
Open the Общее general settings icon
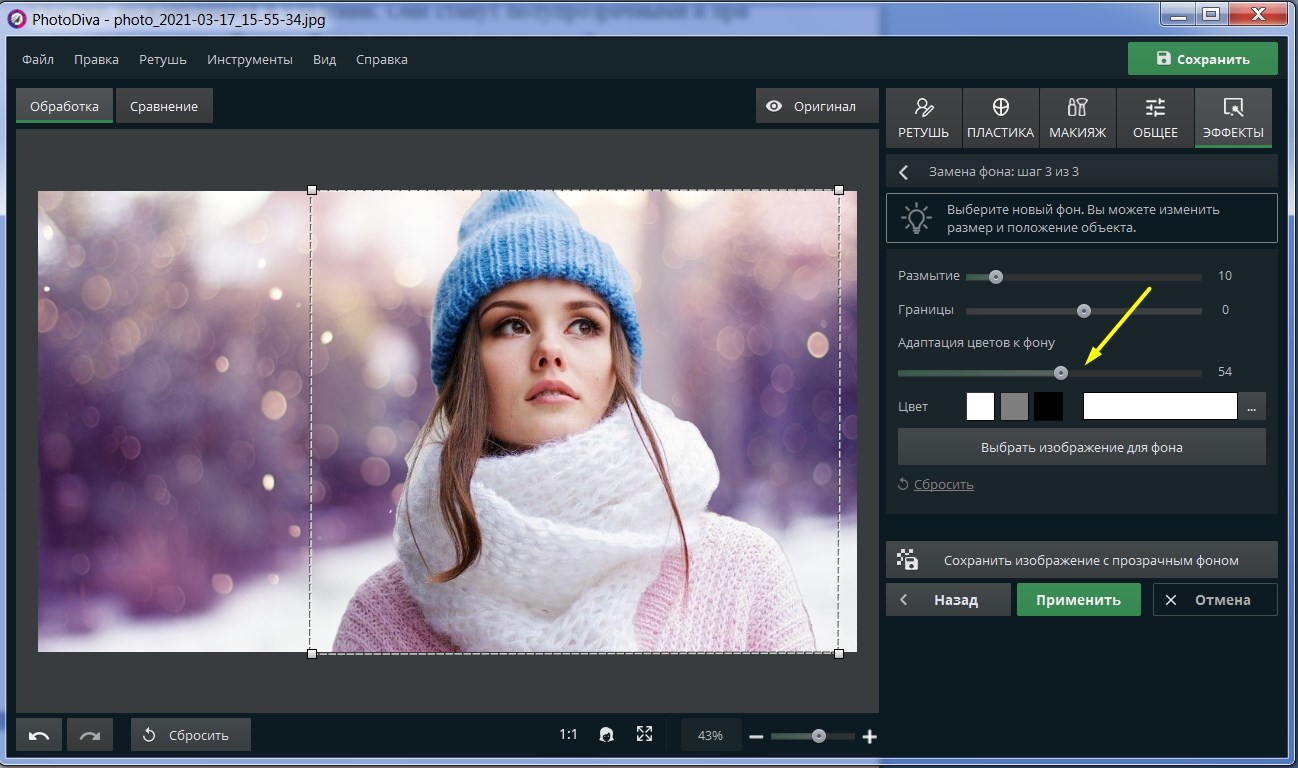coord(1155,117)
